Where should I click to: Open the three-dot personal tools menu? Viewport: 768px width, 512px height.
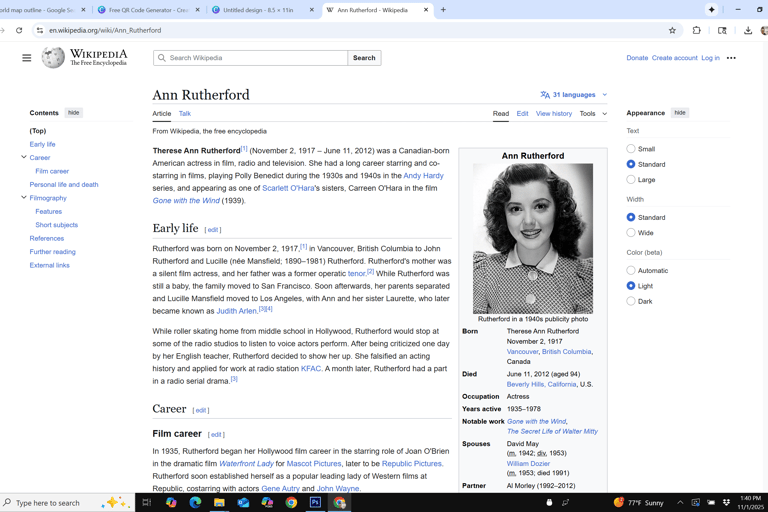click(x=731, y=58)
